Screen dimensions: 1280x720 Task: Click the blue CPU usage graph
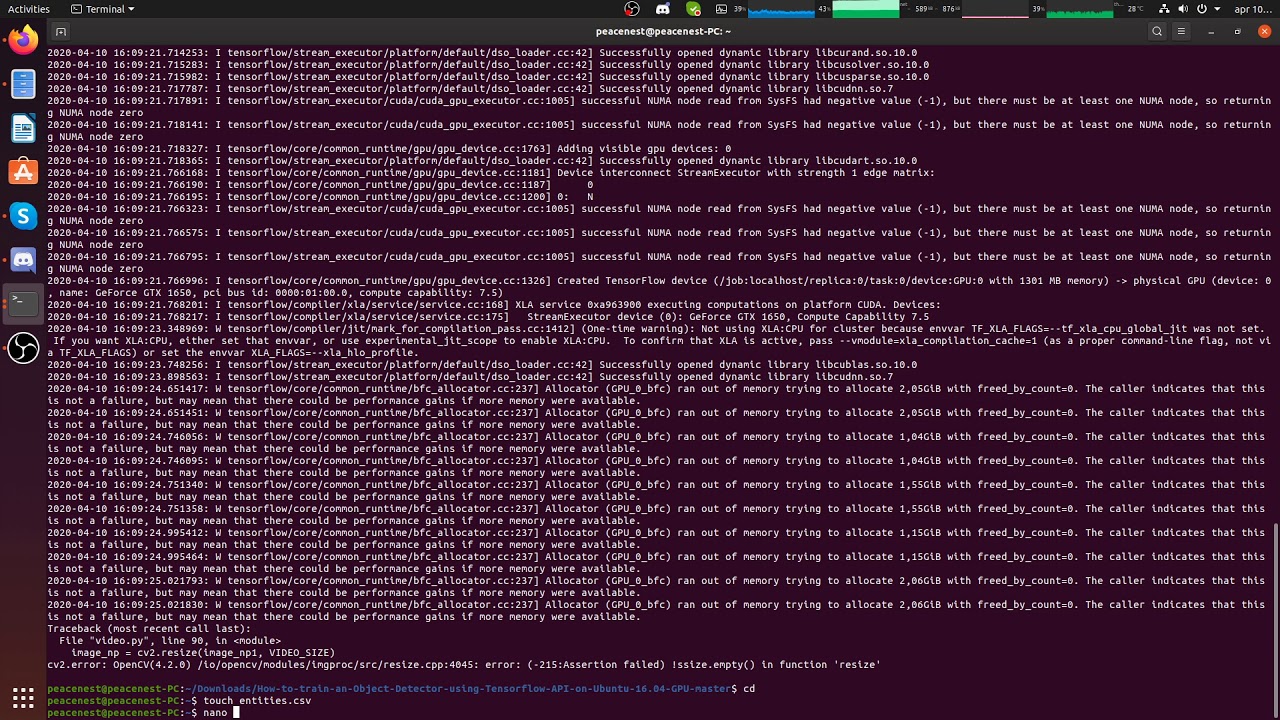click(782, 9)
